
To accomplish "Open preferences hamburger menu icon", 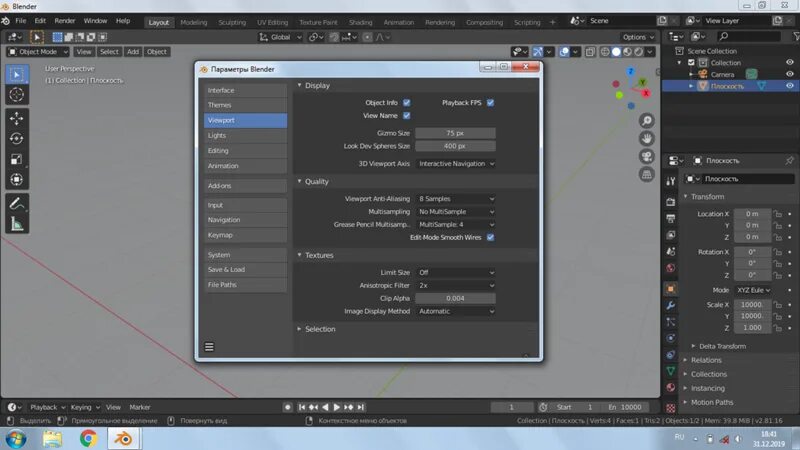I will coord(209,347).
